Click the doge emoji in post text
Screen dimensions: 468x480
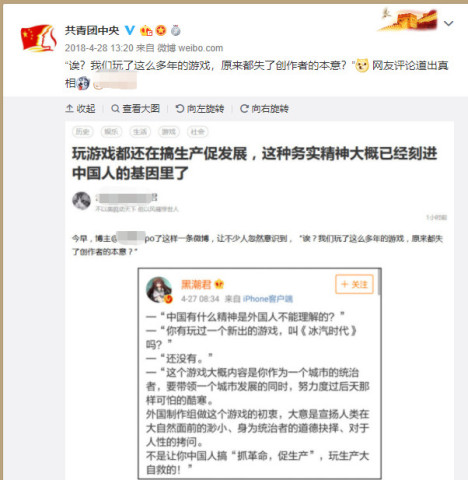pyautogui.click(x=362, y=65)
